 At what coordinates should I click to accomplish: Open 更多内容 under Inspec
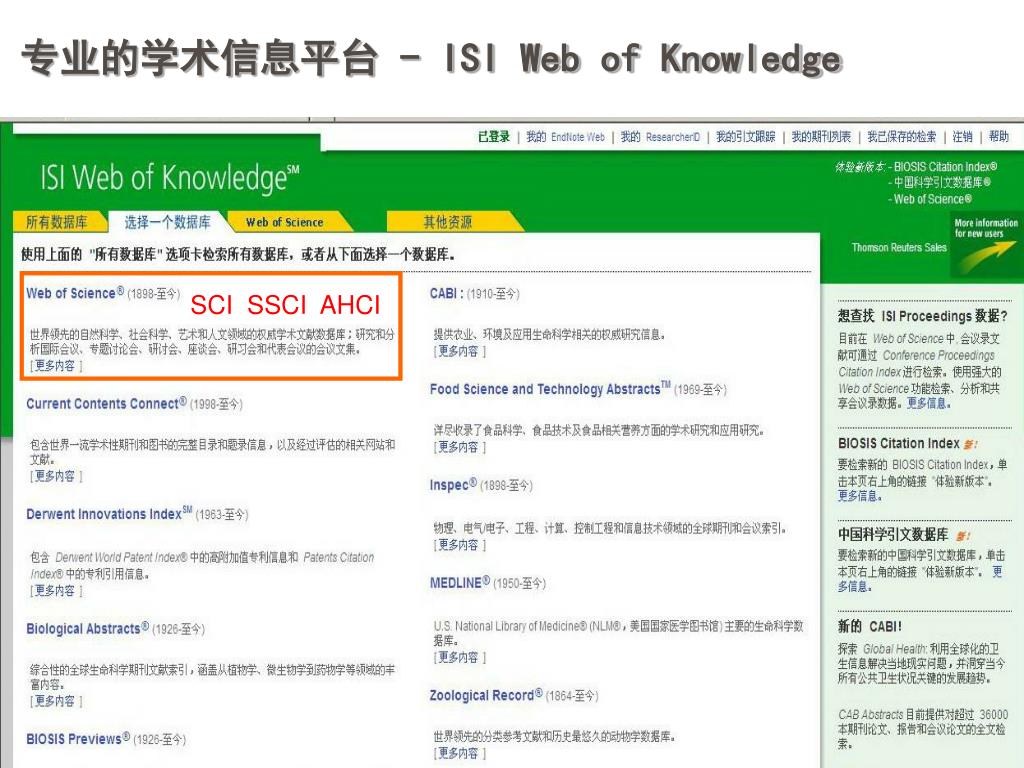(x=458, y=545)
